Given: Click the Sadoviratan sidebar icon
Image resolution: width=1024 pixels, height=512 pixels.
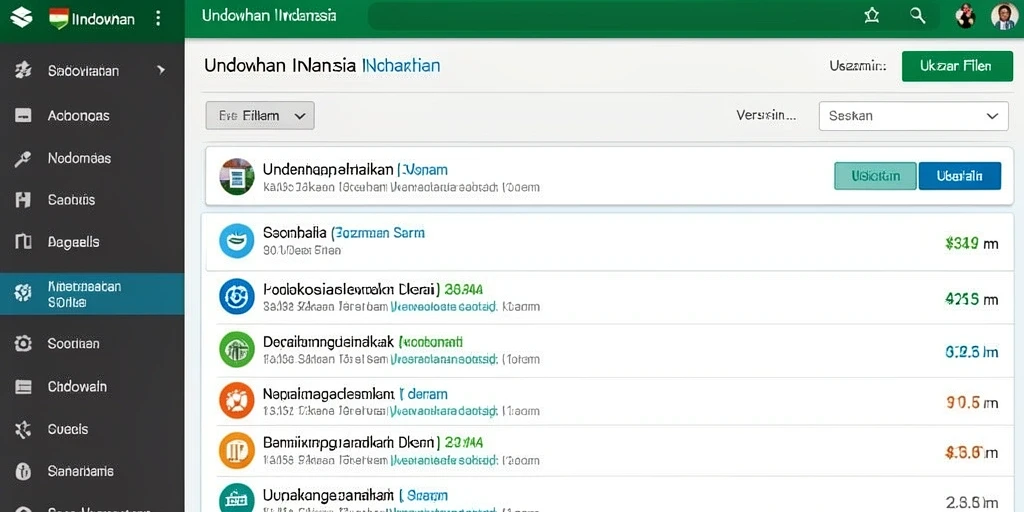Looking at the screenshot, I should coord(23,71).
